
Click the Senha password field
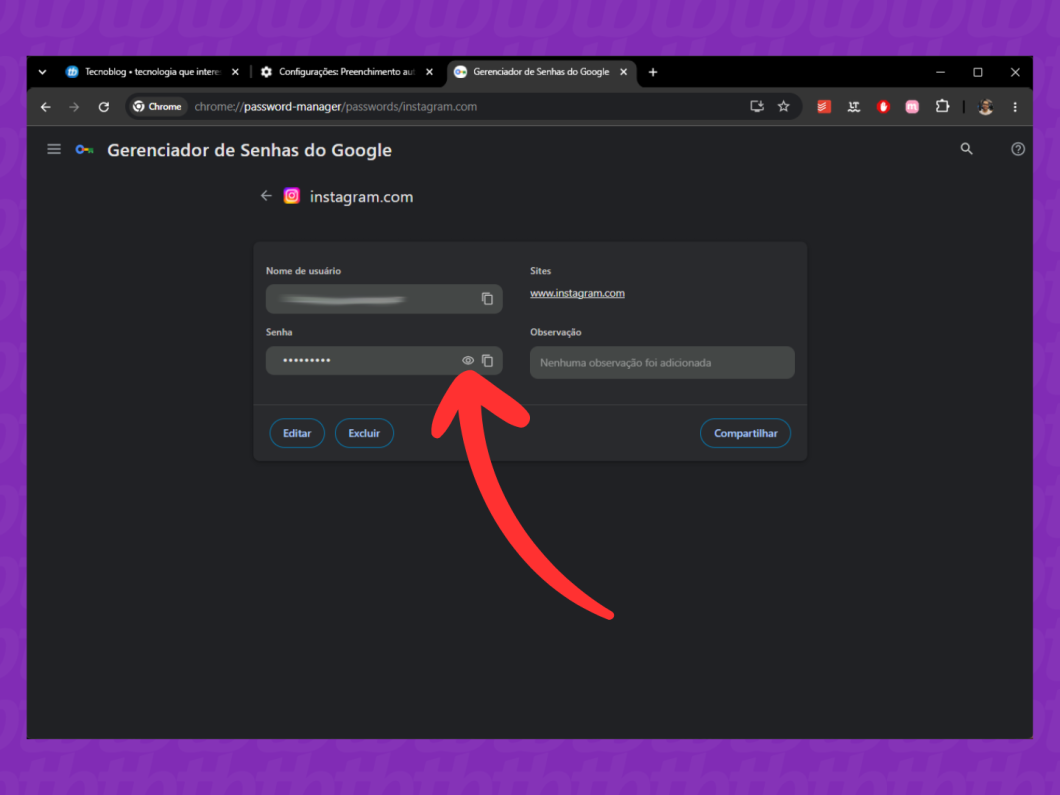tap(384, 360)
